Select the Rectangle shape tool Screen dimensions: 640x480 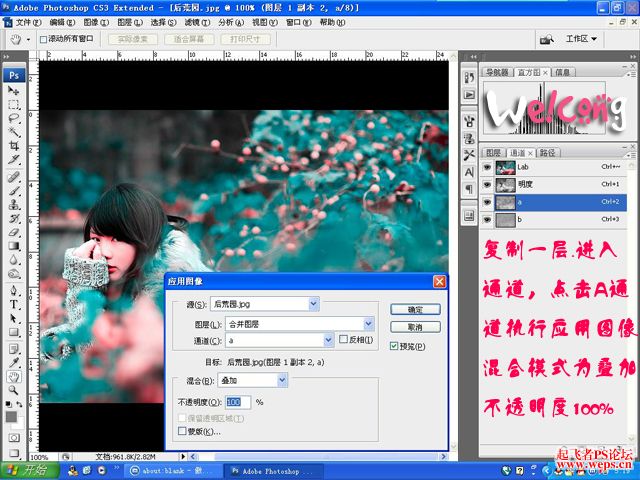[14, 332]
